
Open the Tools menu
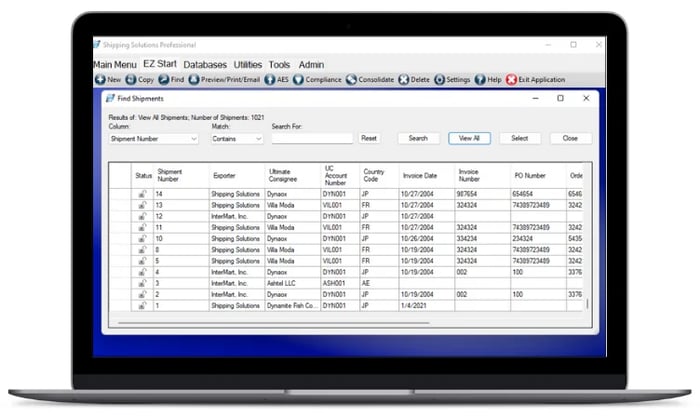point(279,65)
